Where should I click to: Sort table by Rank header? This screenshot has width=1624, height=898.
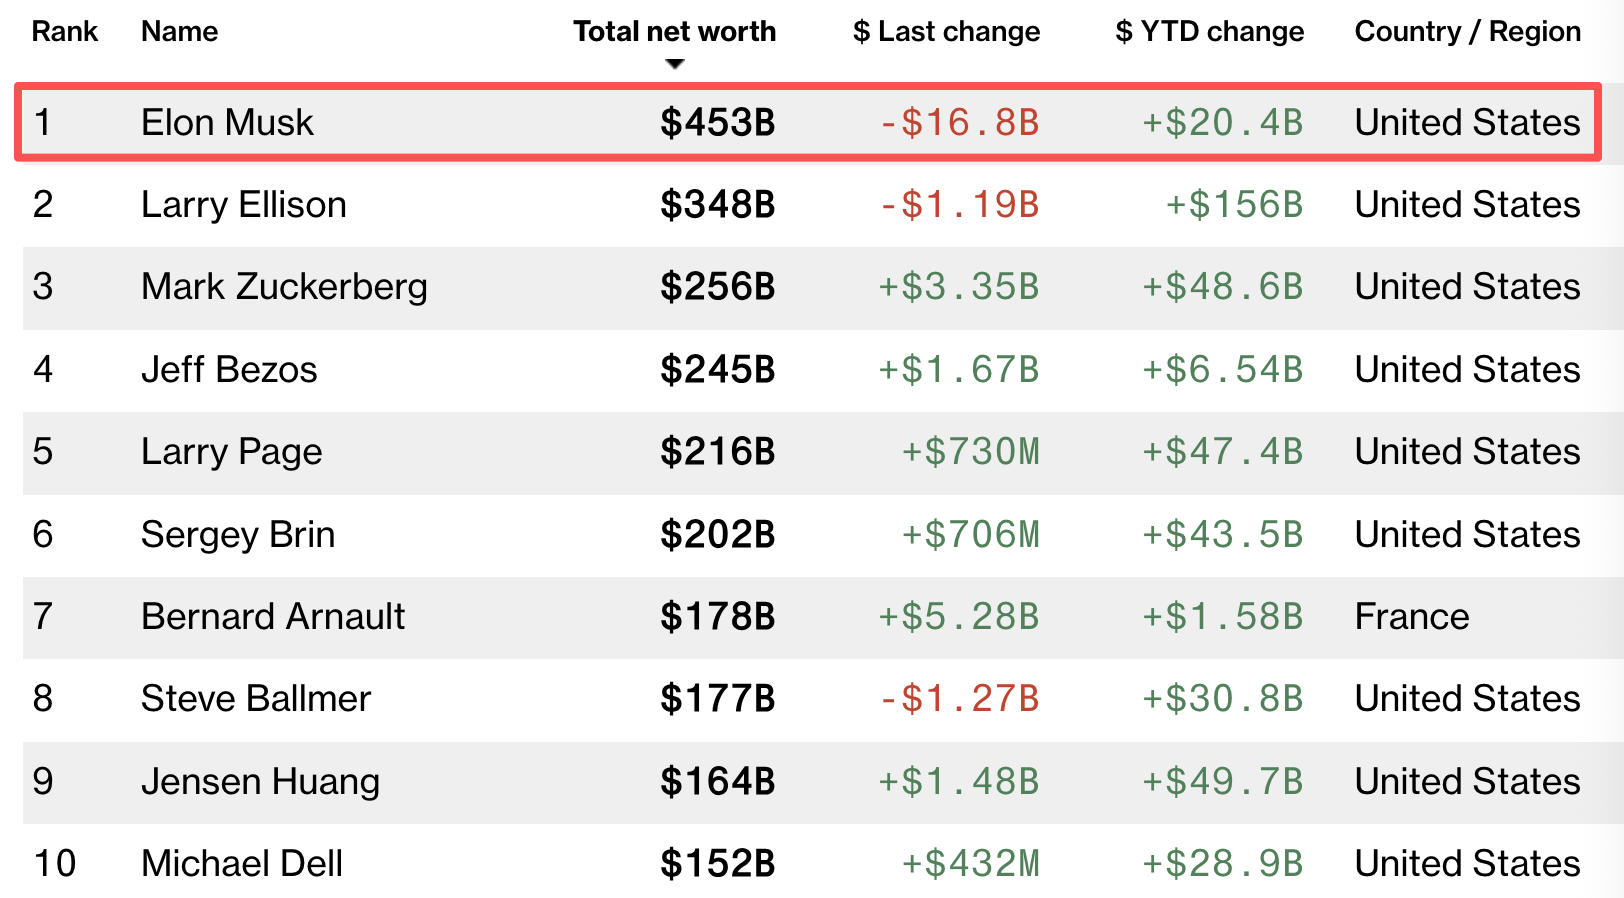click(x=65, y=32)
